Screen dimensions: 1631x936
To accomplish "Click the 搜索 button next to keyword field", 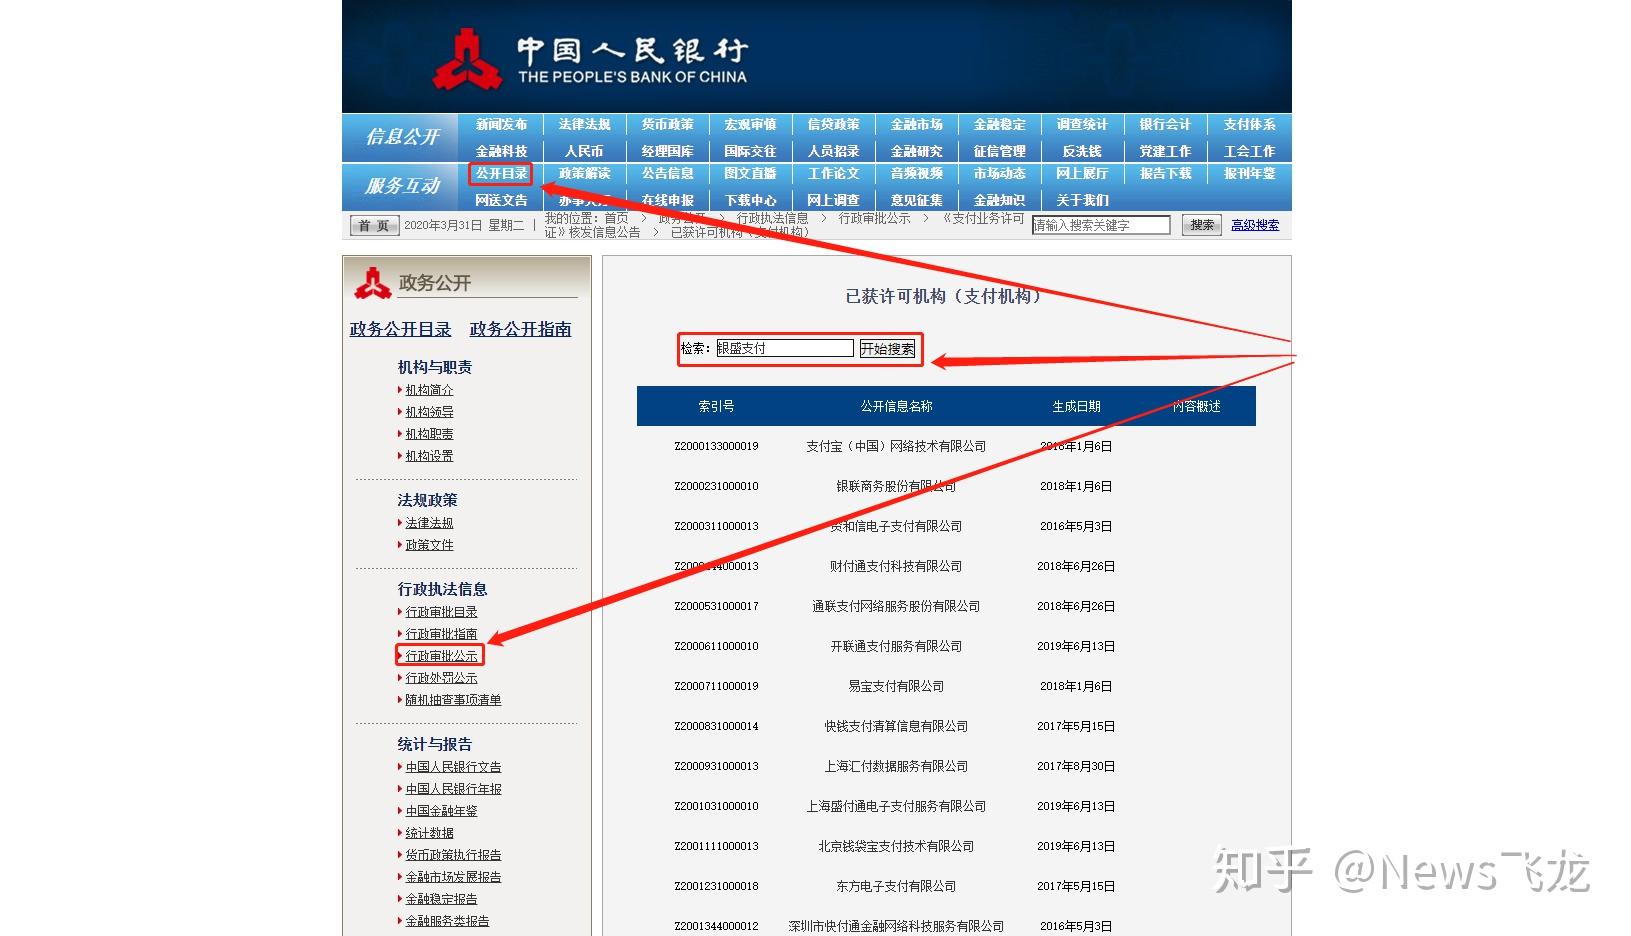I will coord(1202,225).
